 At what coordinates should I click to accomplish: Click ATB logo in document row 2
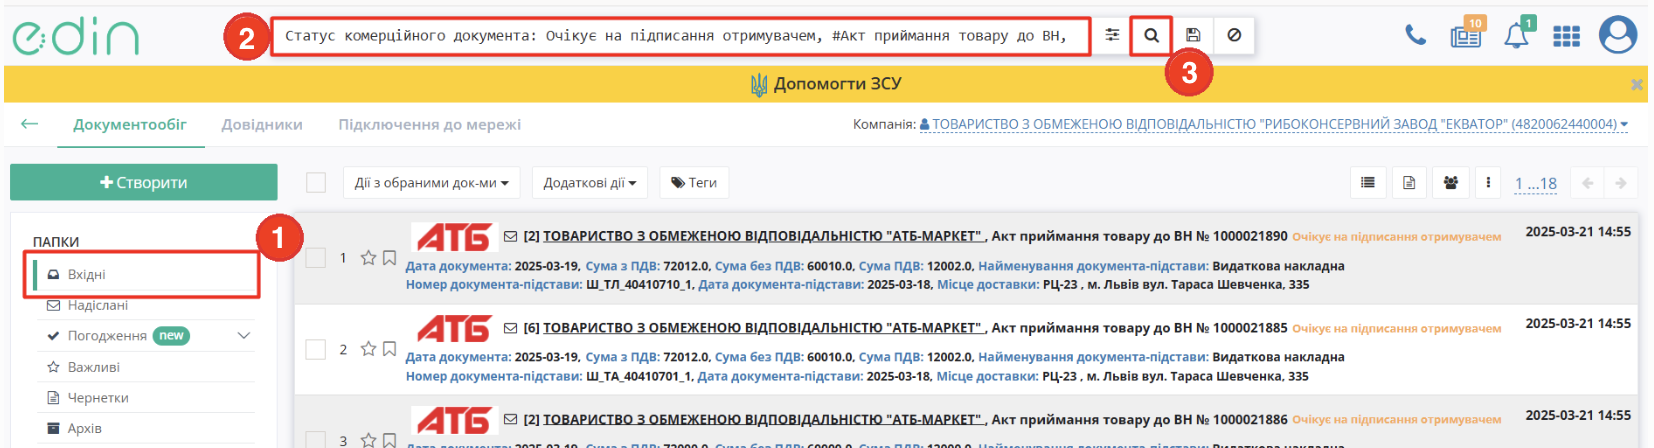(x=454, y=329)
